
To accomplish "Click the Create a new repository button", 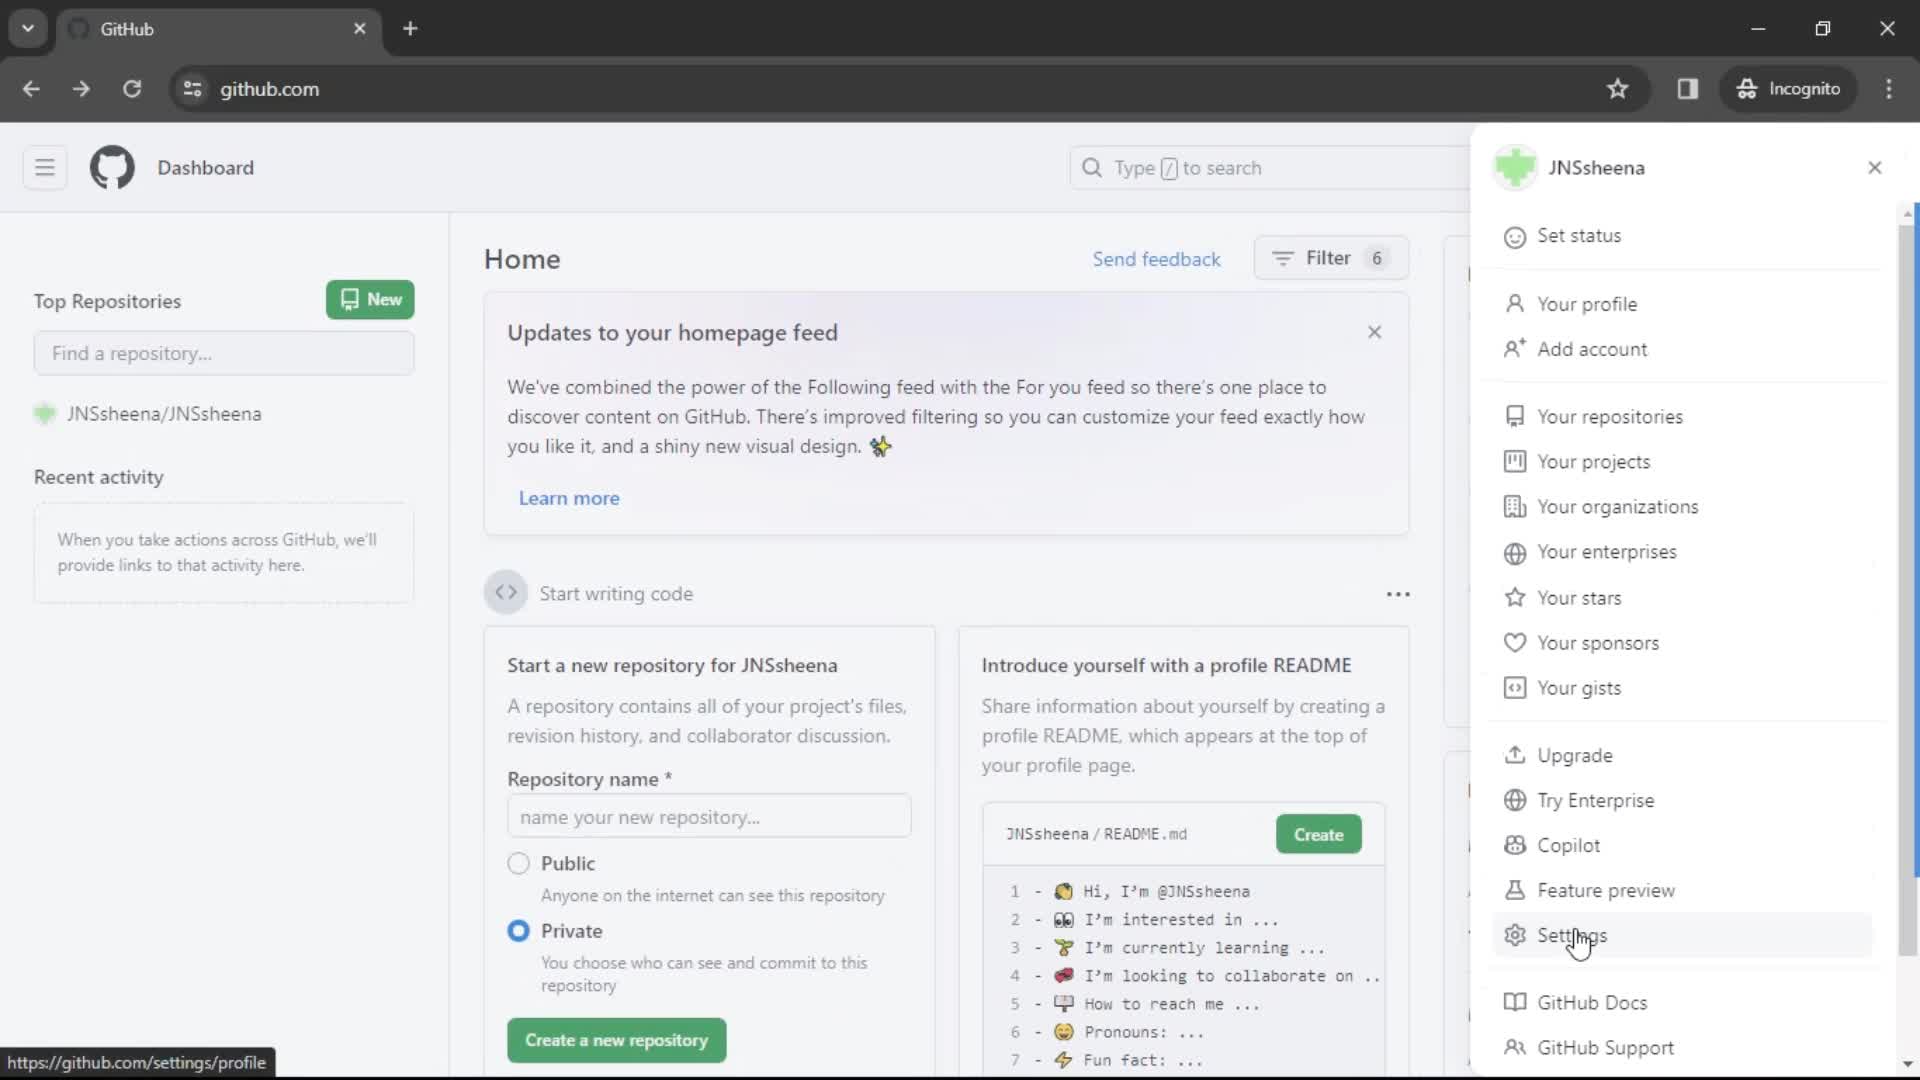I will click(x=616, y=1040).
